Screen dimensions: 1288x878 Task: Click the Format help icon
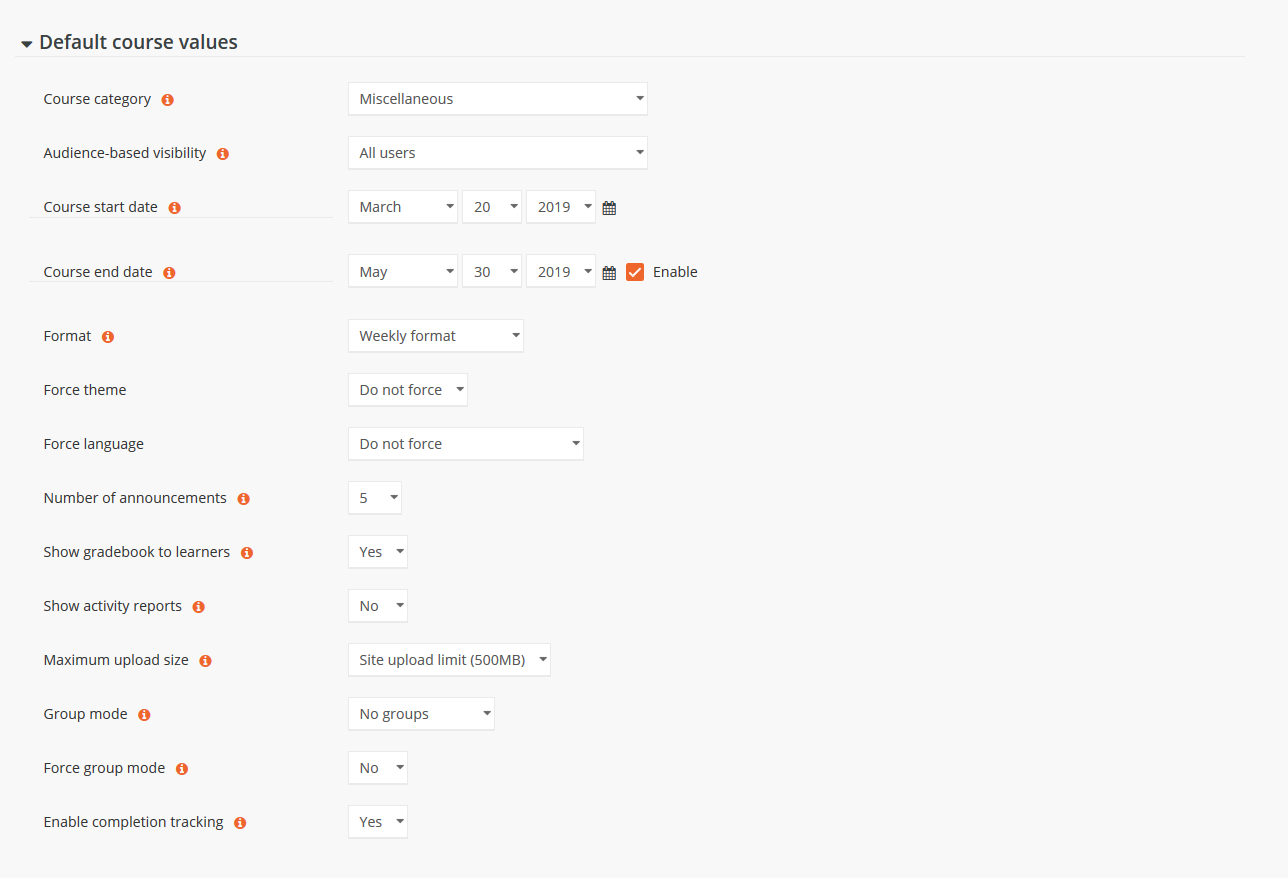coord(107,336)
